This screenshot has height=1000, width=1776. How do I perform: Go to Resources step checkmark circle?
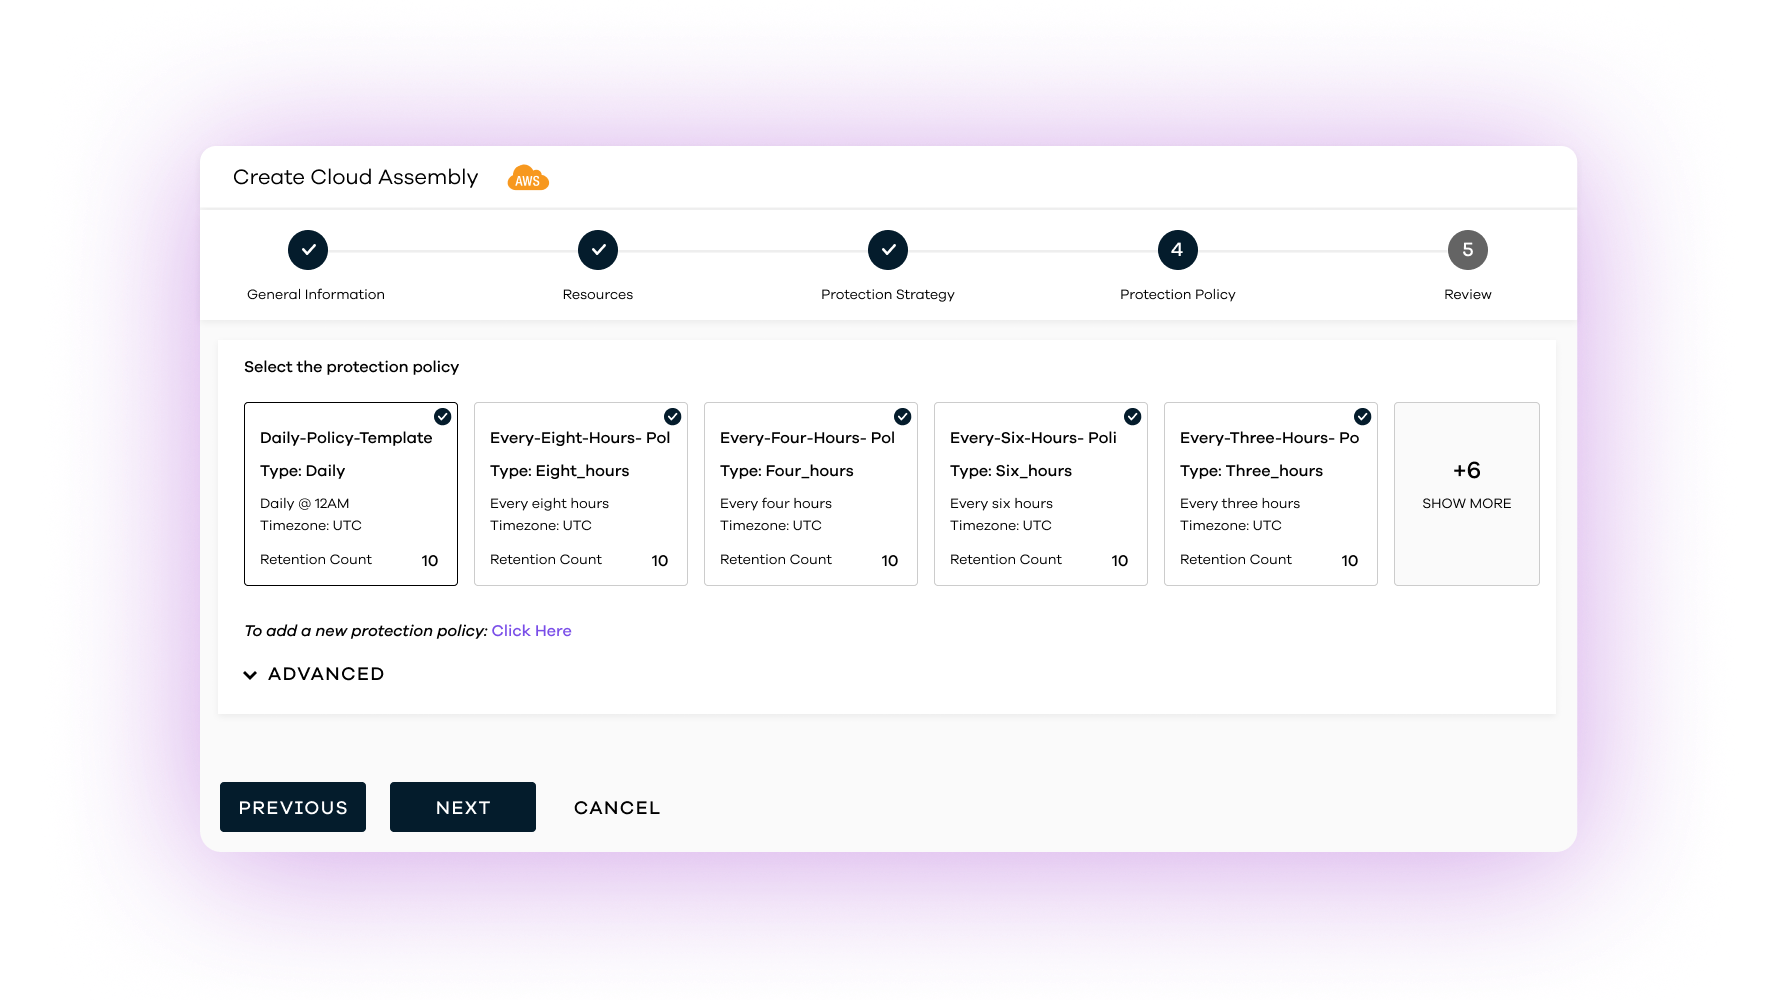(x=598, y=250)
